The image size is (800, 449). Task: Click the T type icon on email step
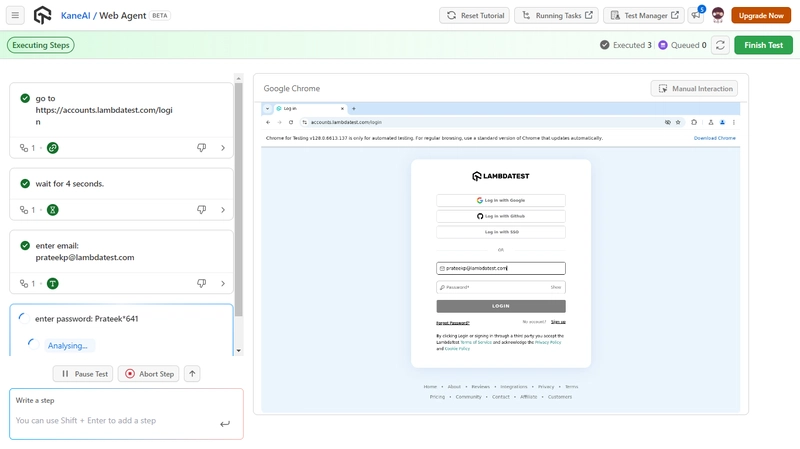pos(53,283)
